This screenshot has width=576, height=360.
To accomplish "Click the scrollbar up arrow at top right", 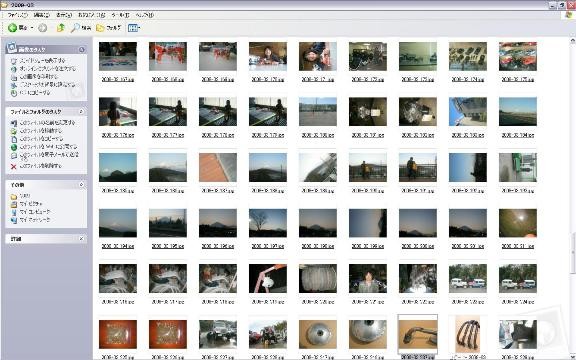I will [x=573, y=40].
